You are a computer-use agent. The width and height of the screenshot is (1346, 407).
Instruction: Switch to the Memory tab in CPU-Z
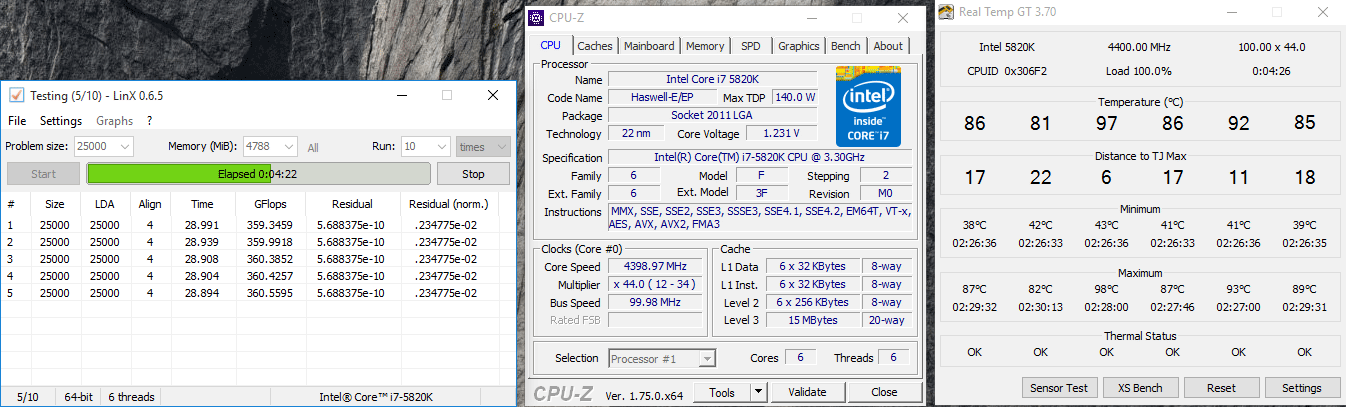click(705, 46)
